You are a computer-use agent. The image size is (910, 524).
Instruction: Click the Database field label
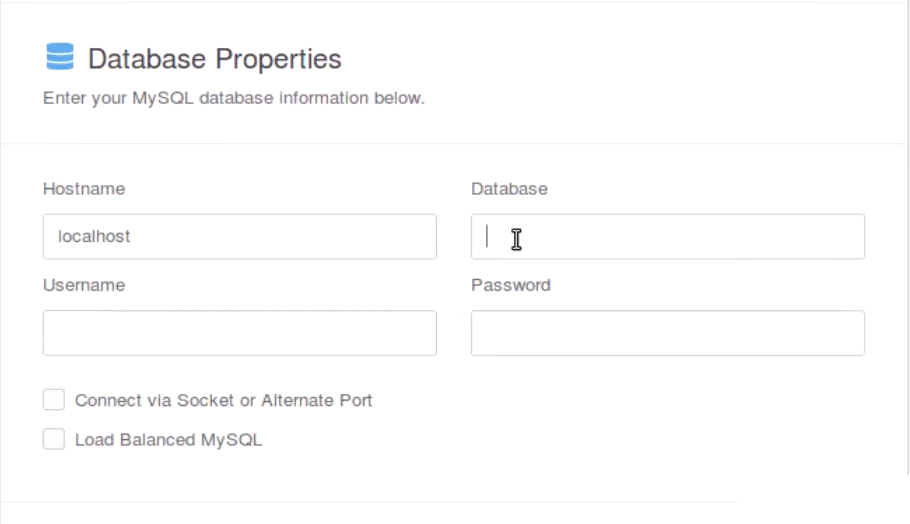[x=509, y=189]
